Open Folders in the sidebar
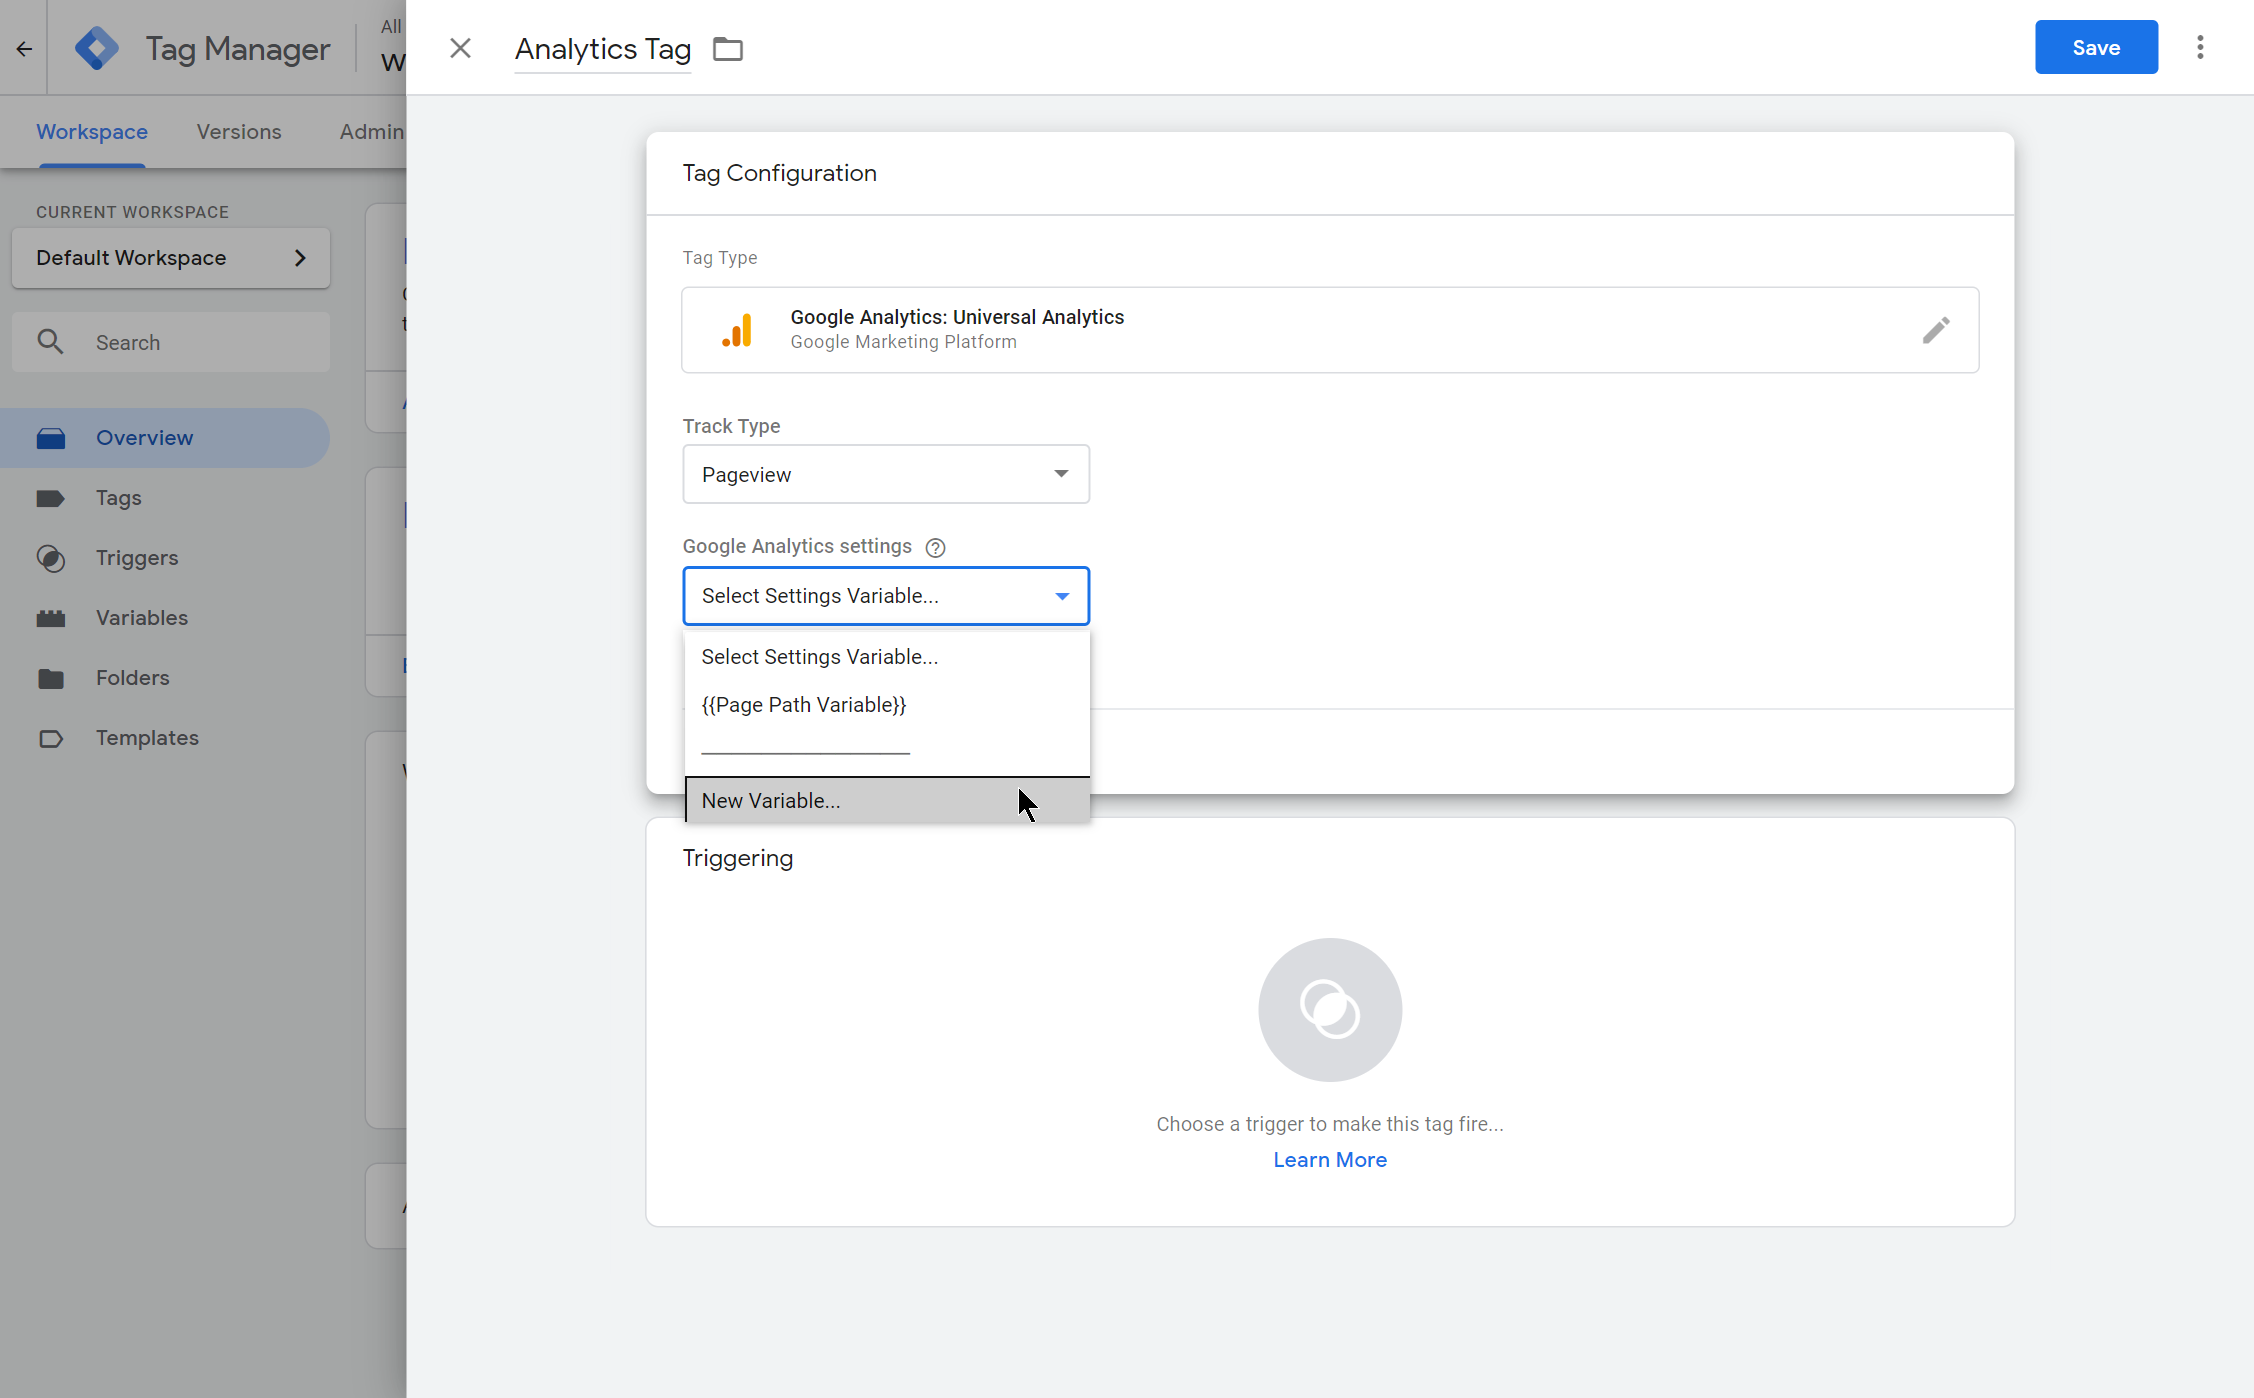The image size is (2254, 1398). pyautogui.click(x=165, y=678)
